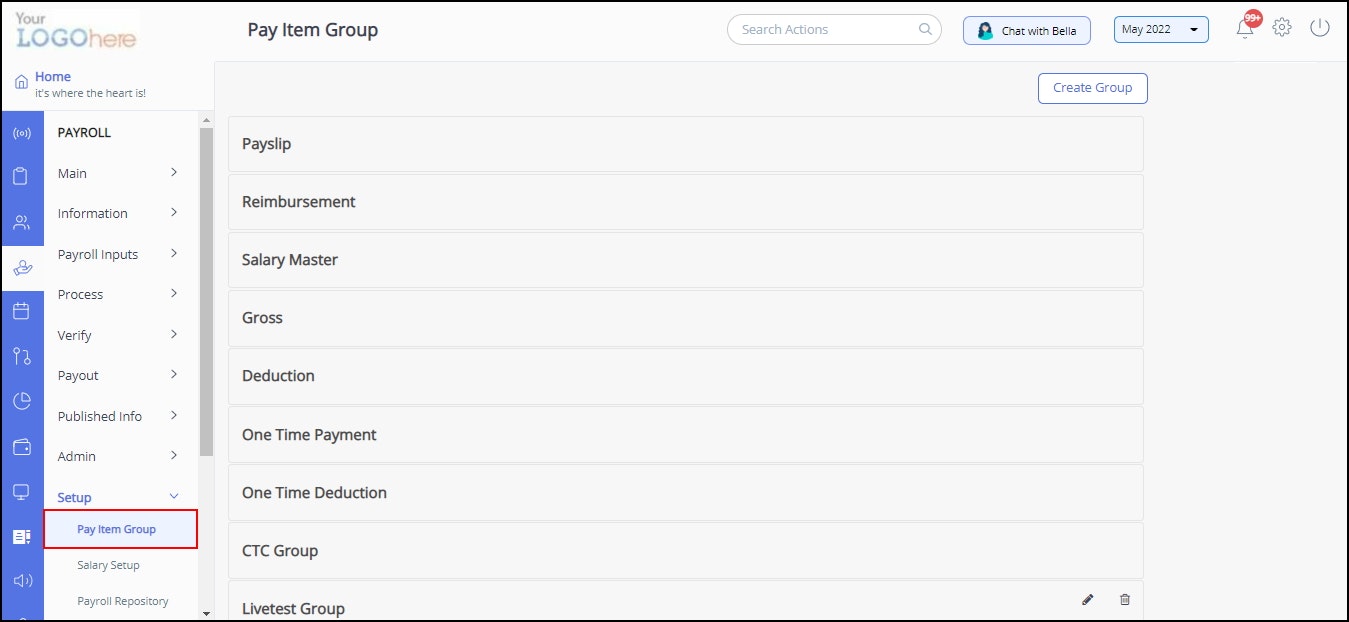Open the calendar icon in sidebar
1349x622 pixels.
pos(22,311)
